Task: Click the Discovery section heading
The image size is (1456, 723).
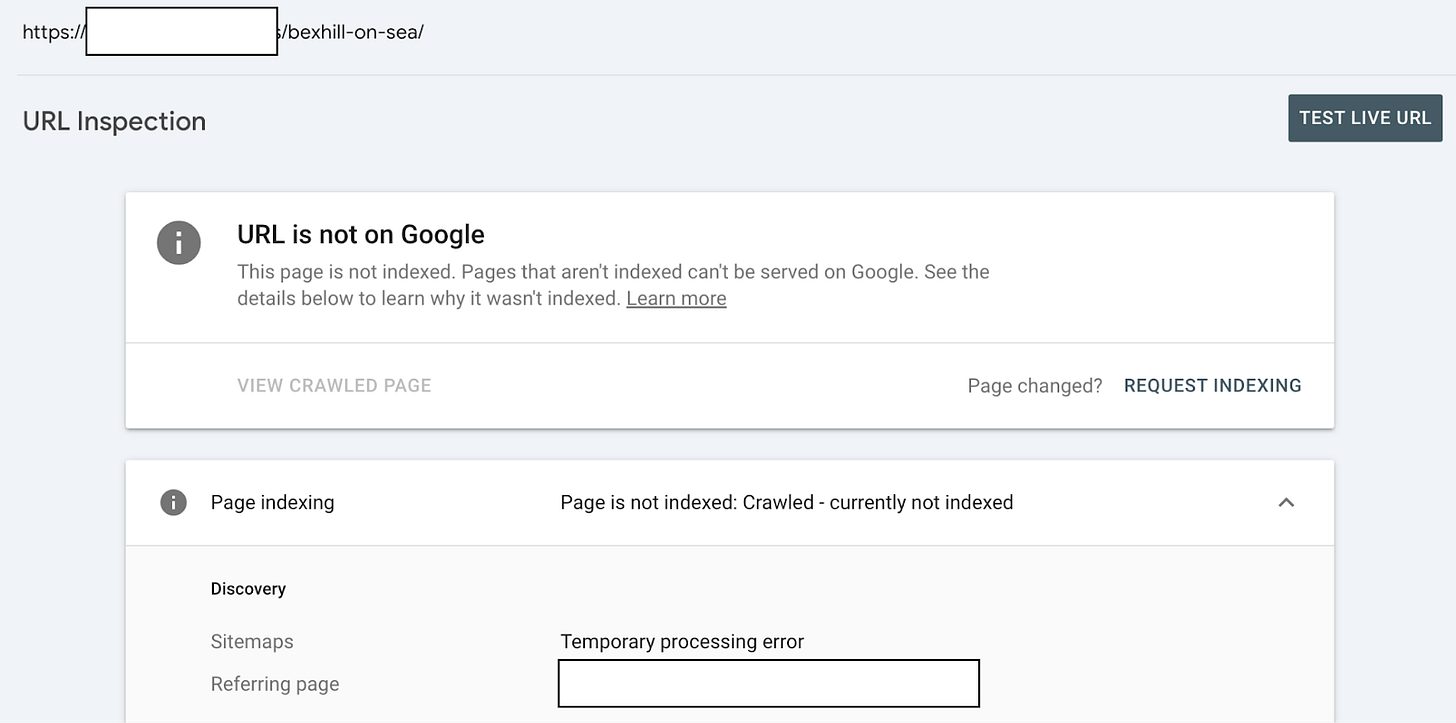Action: tap(248, 589)
